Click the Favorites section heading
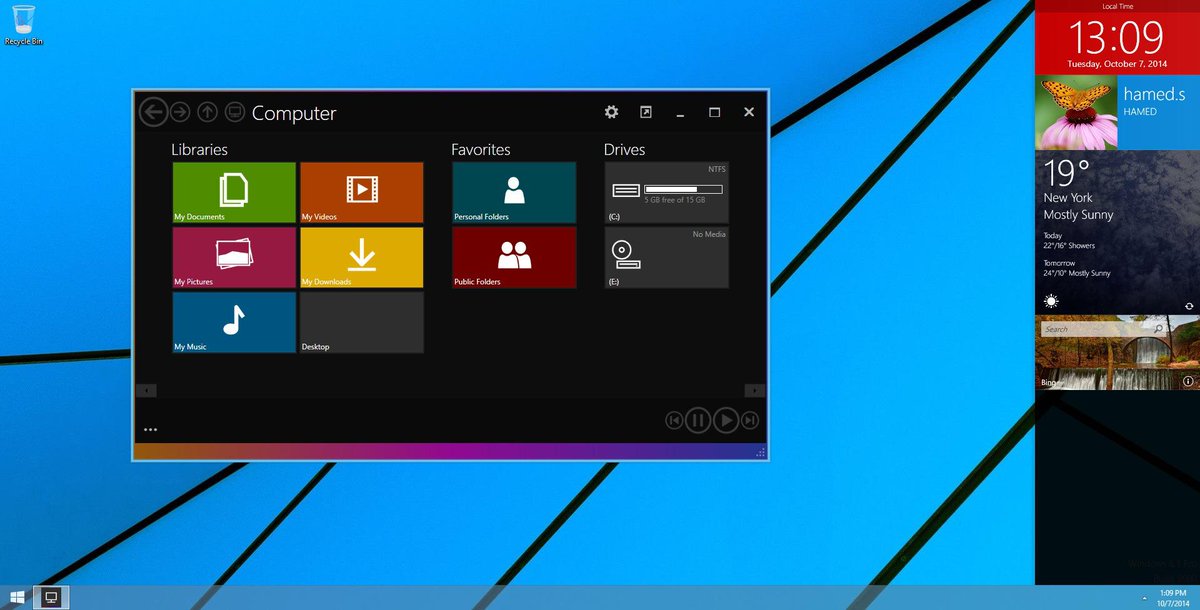1200x610 pixels. click(481, 149)
